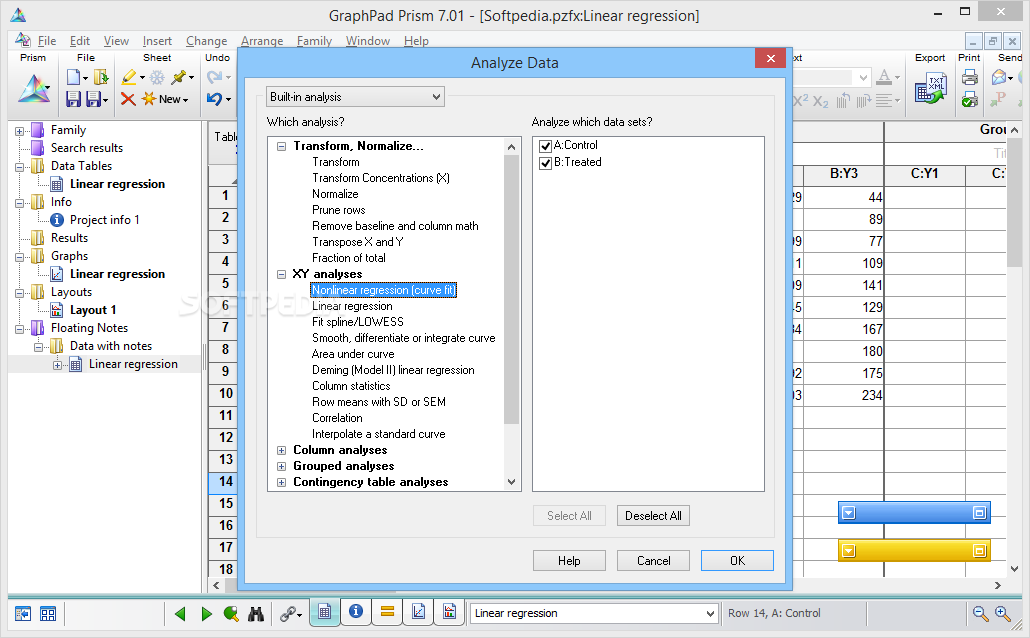This screenshot has height=638, width=1030.
Task: Click the new file page icon
Action: [74, 78]
